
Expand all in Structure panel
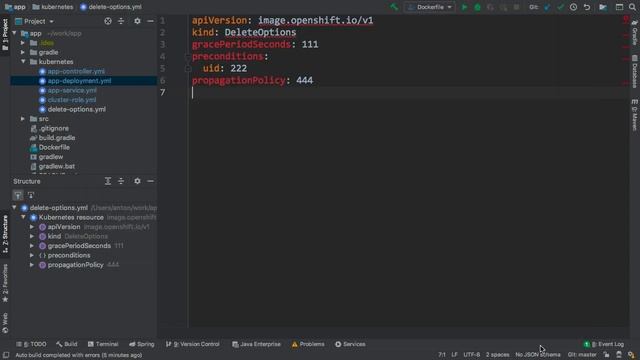coord(108,181)
